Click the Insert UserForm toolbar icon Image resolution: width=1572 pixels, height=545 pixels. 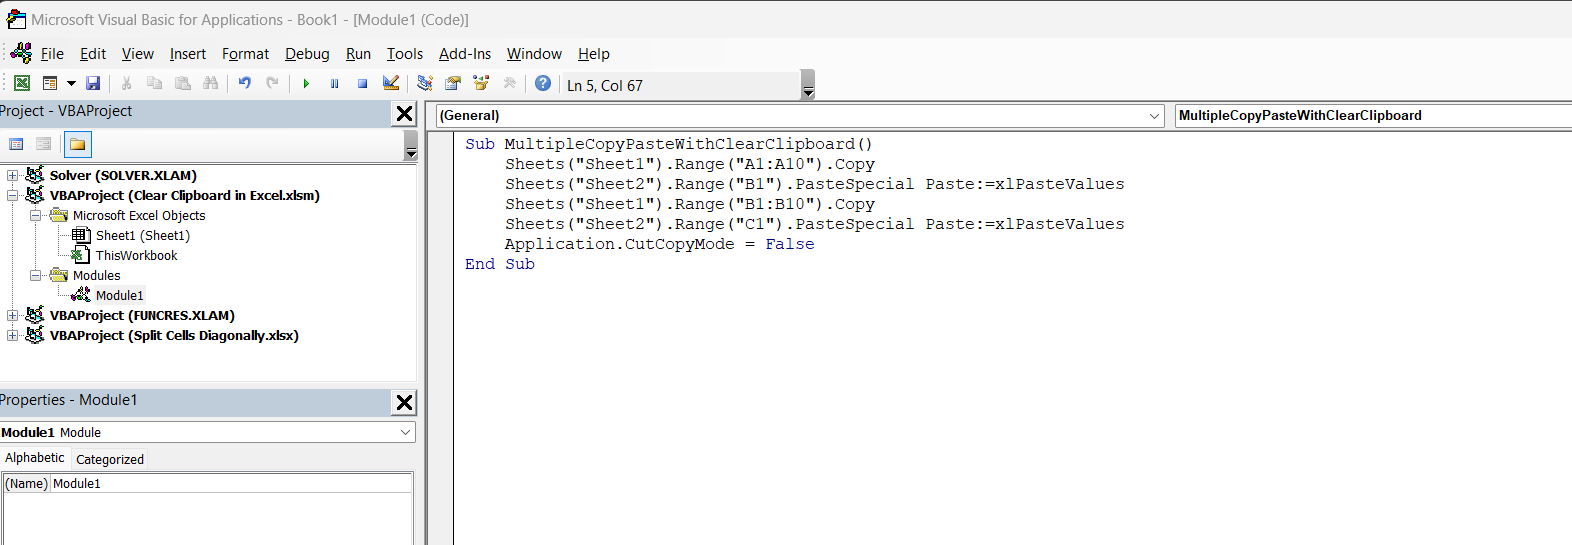(50, 83)
